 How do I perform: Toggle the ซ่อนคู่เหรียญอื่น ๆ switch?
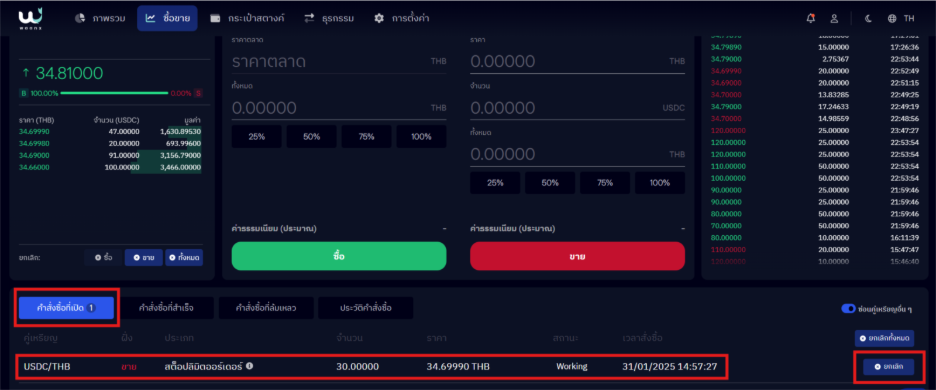coord(848,308)
